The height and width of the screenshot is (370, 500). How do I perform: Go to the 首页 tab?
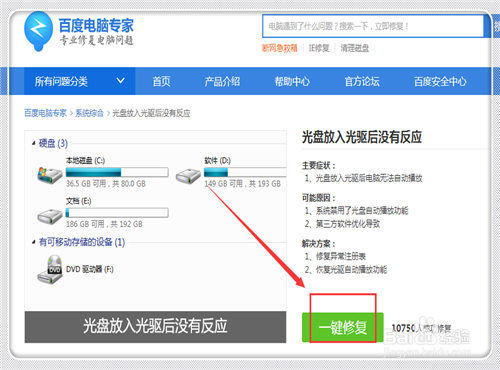(162, 81)
